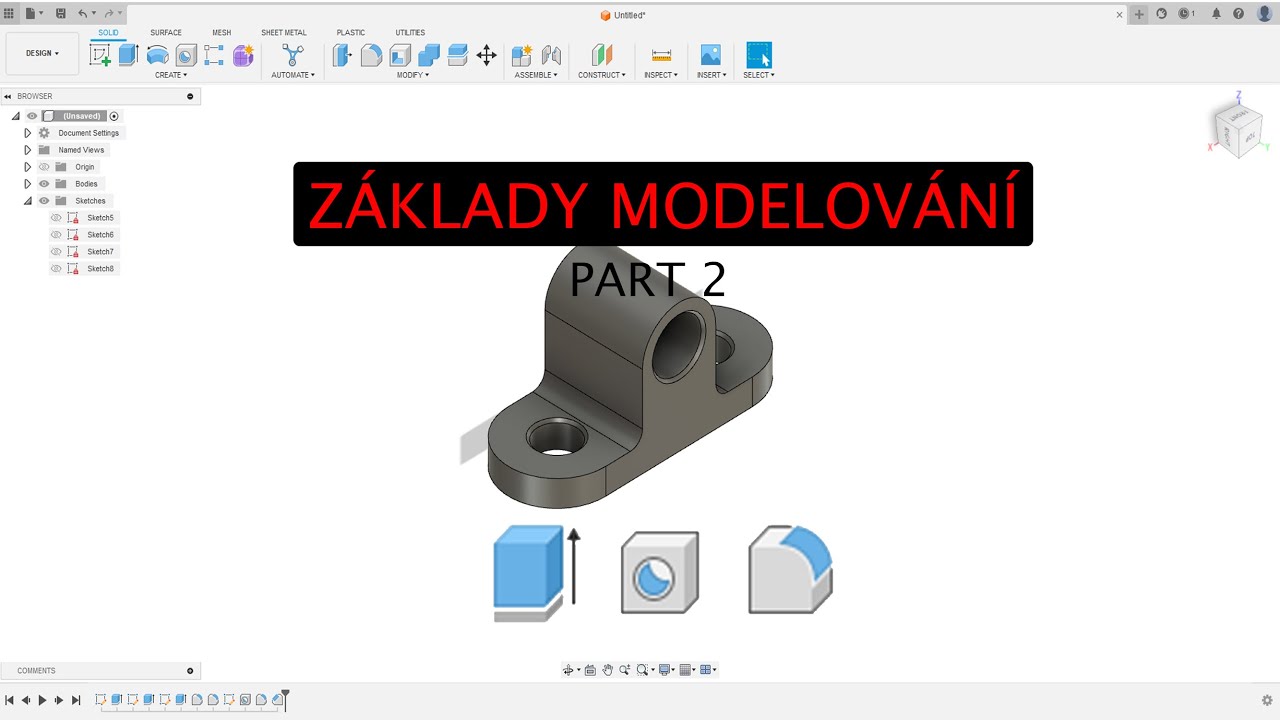The width and height of the screenshot is (1280, 720).
Task: Show Sketch6 via its eye icon
Action: click(56, 235)
